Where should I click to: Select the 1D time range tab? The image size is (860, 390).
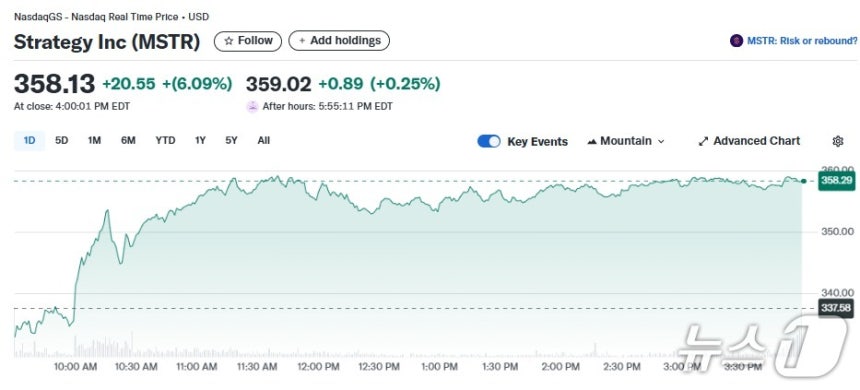coord(29,140)
